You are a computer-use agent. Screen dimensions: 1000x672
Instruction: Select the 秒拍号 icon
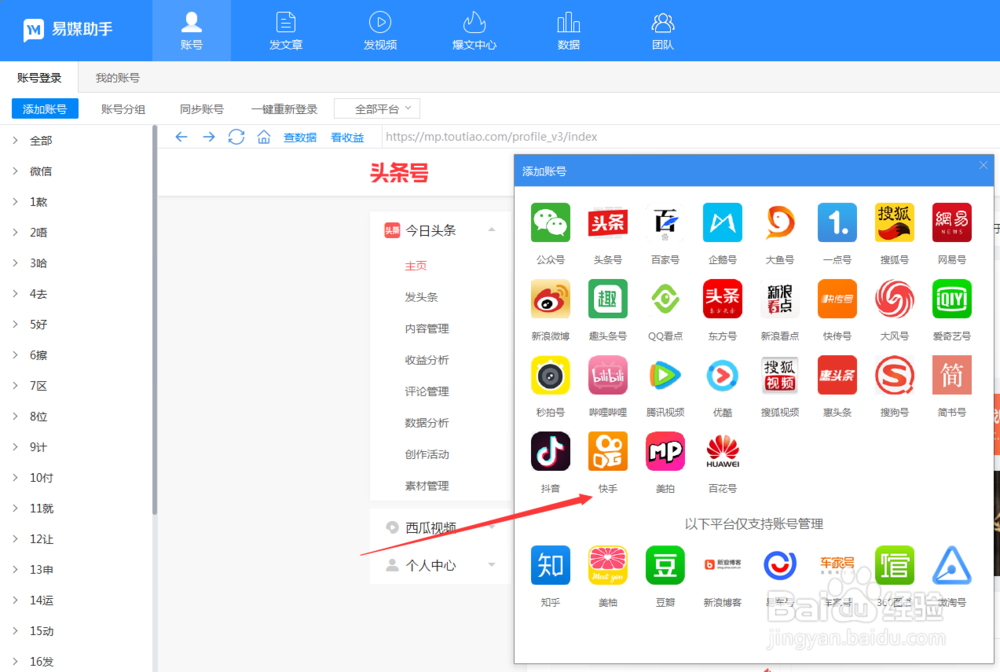tap(550, 375)
